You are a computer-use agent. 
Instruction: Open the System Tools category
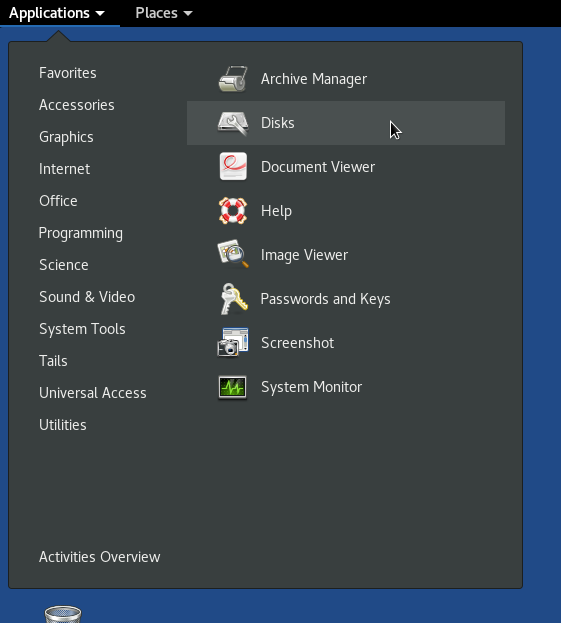tap(82, 329)
